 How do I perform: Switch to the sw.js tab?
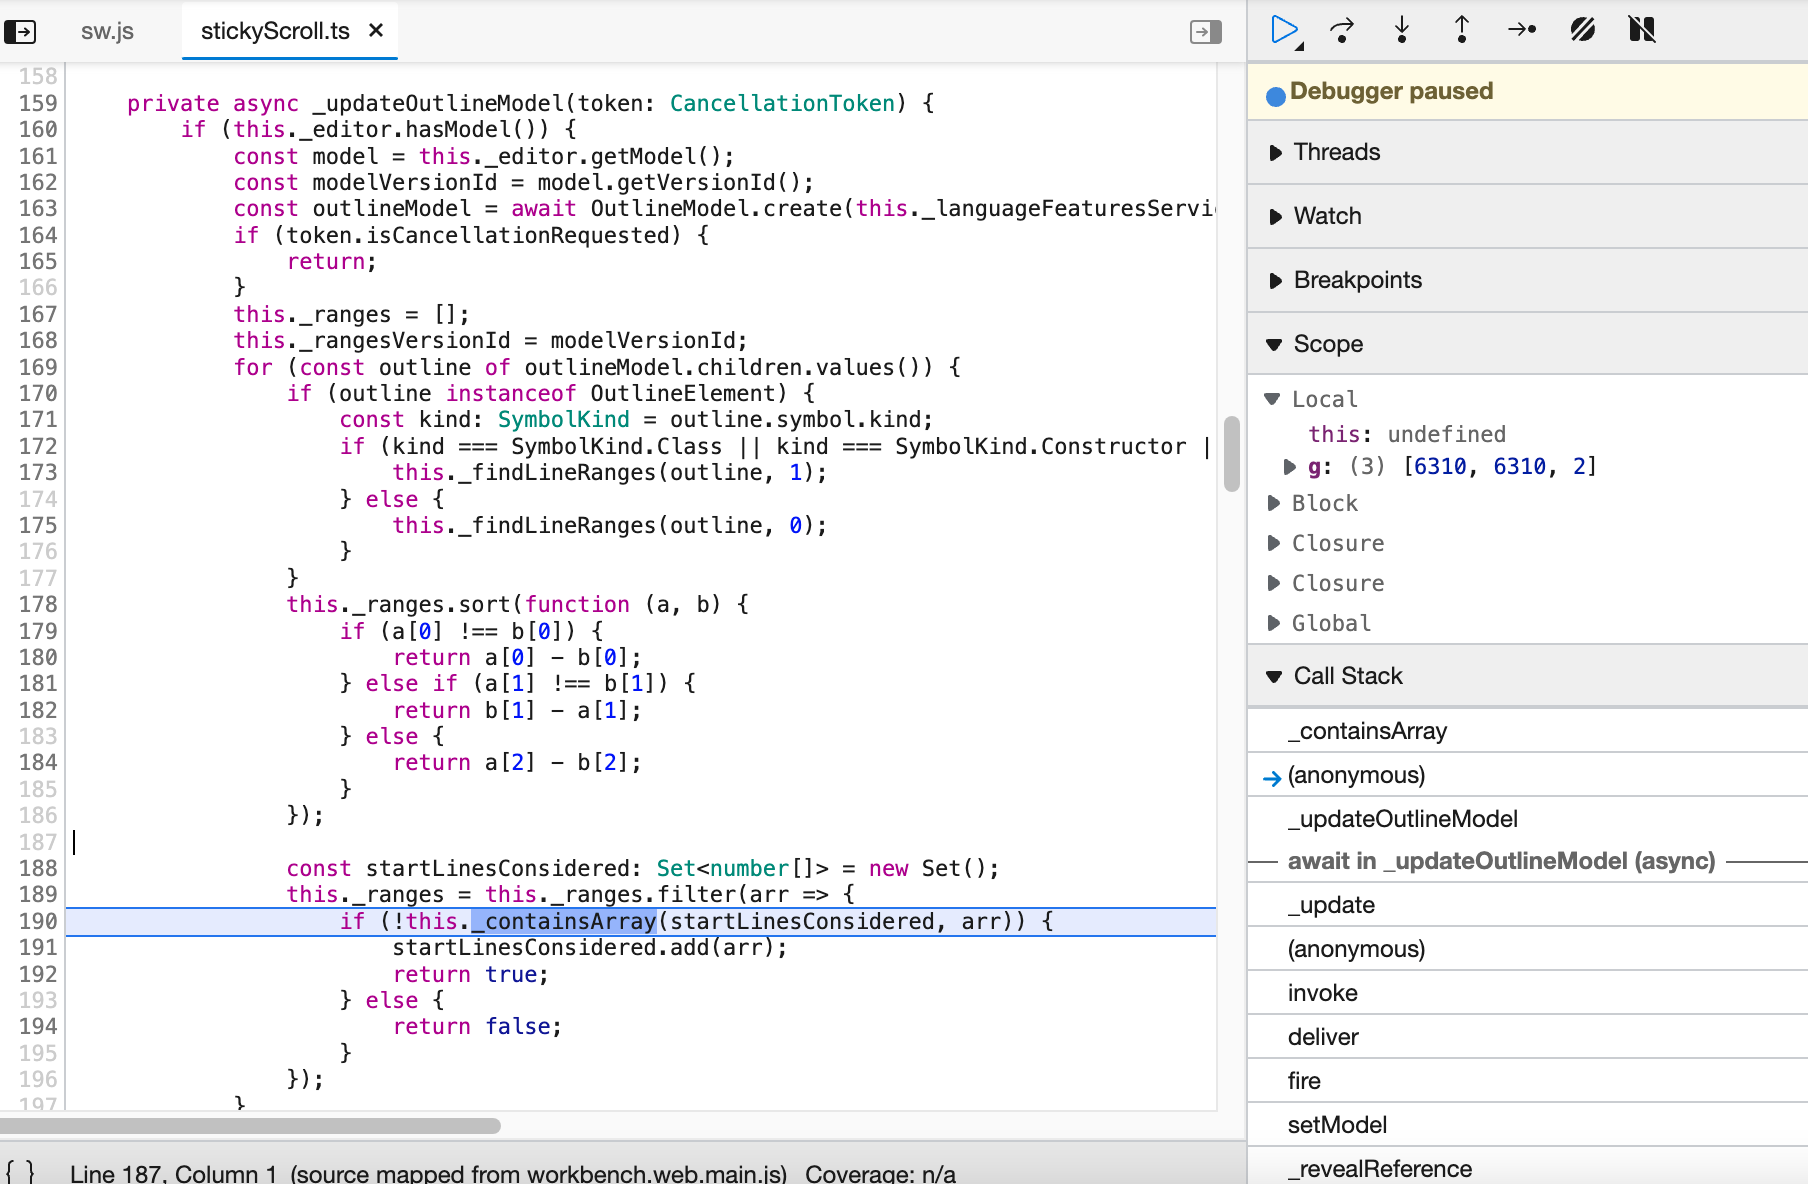108,31
